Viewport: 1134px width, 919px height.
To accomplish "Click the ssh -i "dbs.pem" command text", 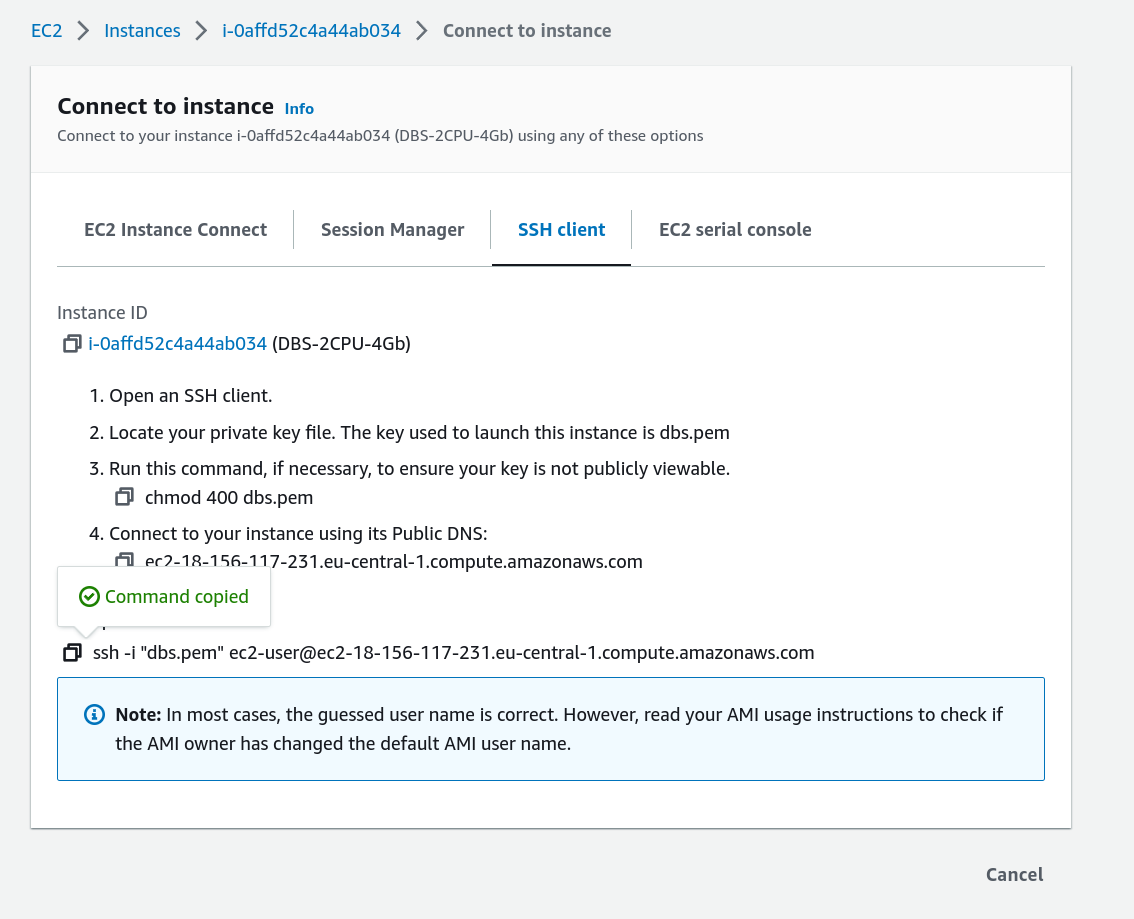I will coord(453,653).
